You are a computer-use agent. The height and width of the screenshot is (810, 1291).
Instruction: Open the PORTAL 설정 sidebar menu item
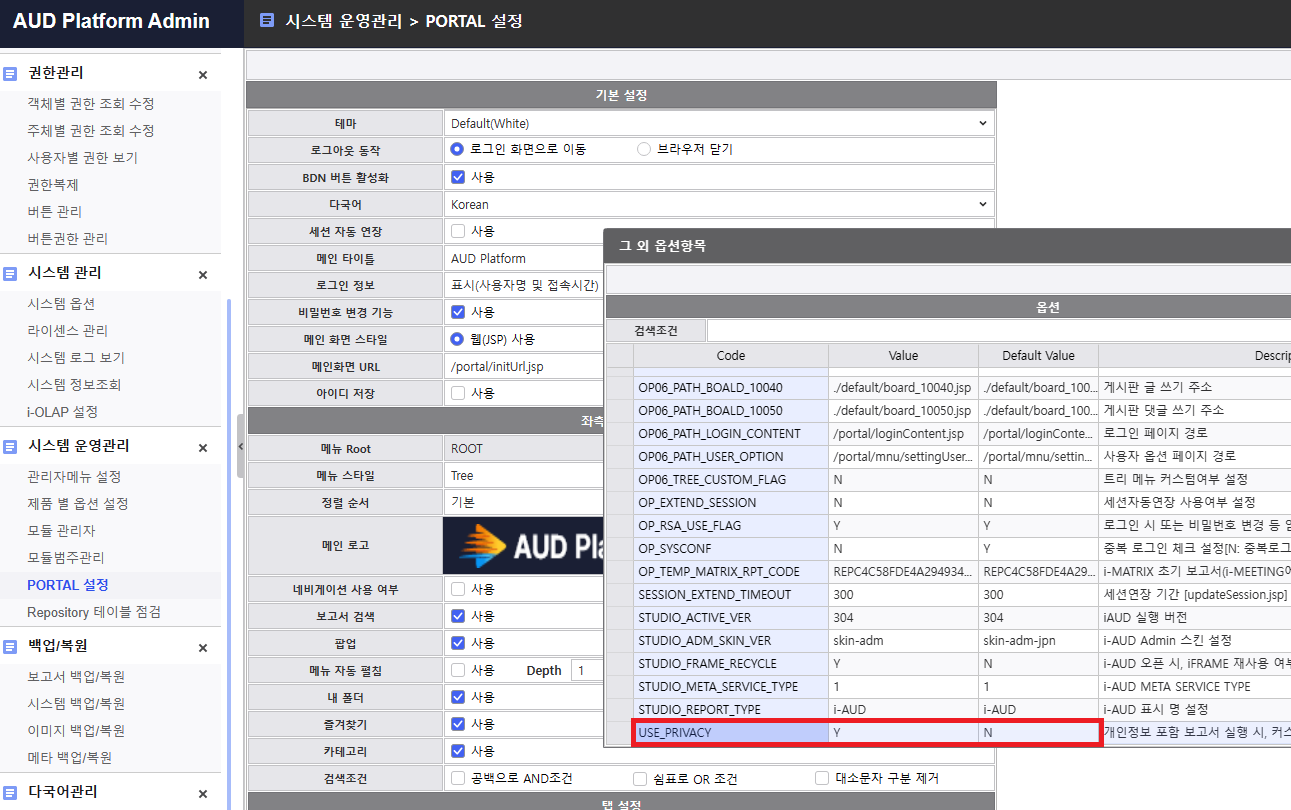click(x=68, y=585)
